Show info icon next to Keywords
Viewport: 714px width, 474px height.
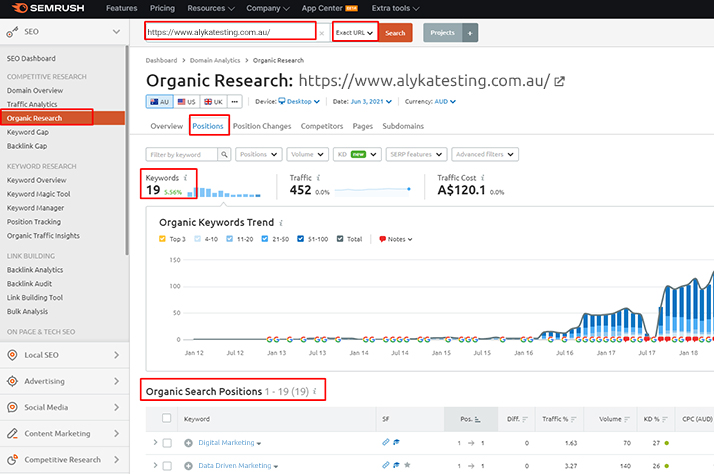[185, 178]
